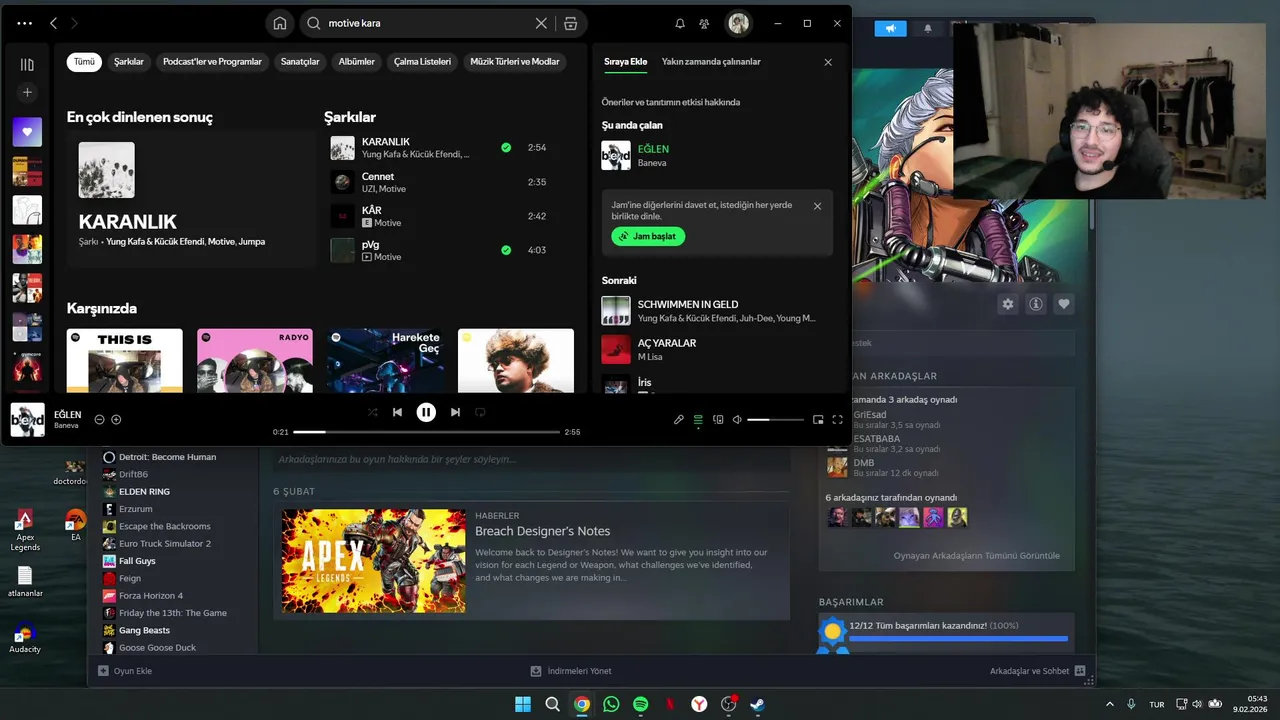Screen dimensions: 1280x720
Task: Select Euro Truck Simulator 2 in Steam
Action: point(165,544)
